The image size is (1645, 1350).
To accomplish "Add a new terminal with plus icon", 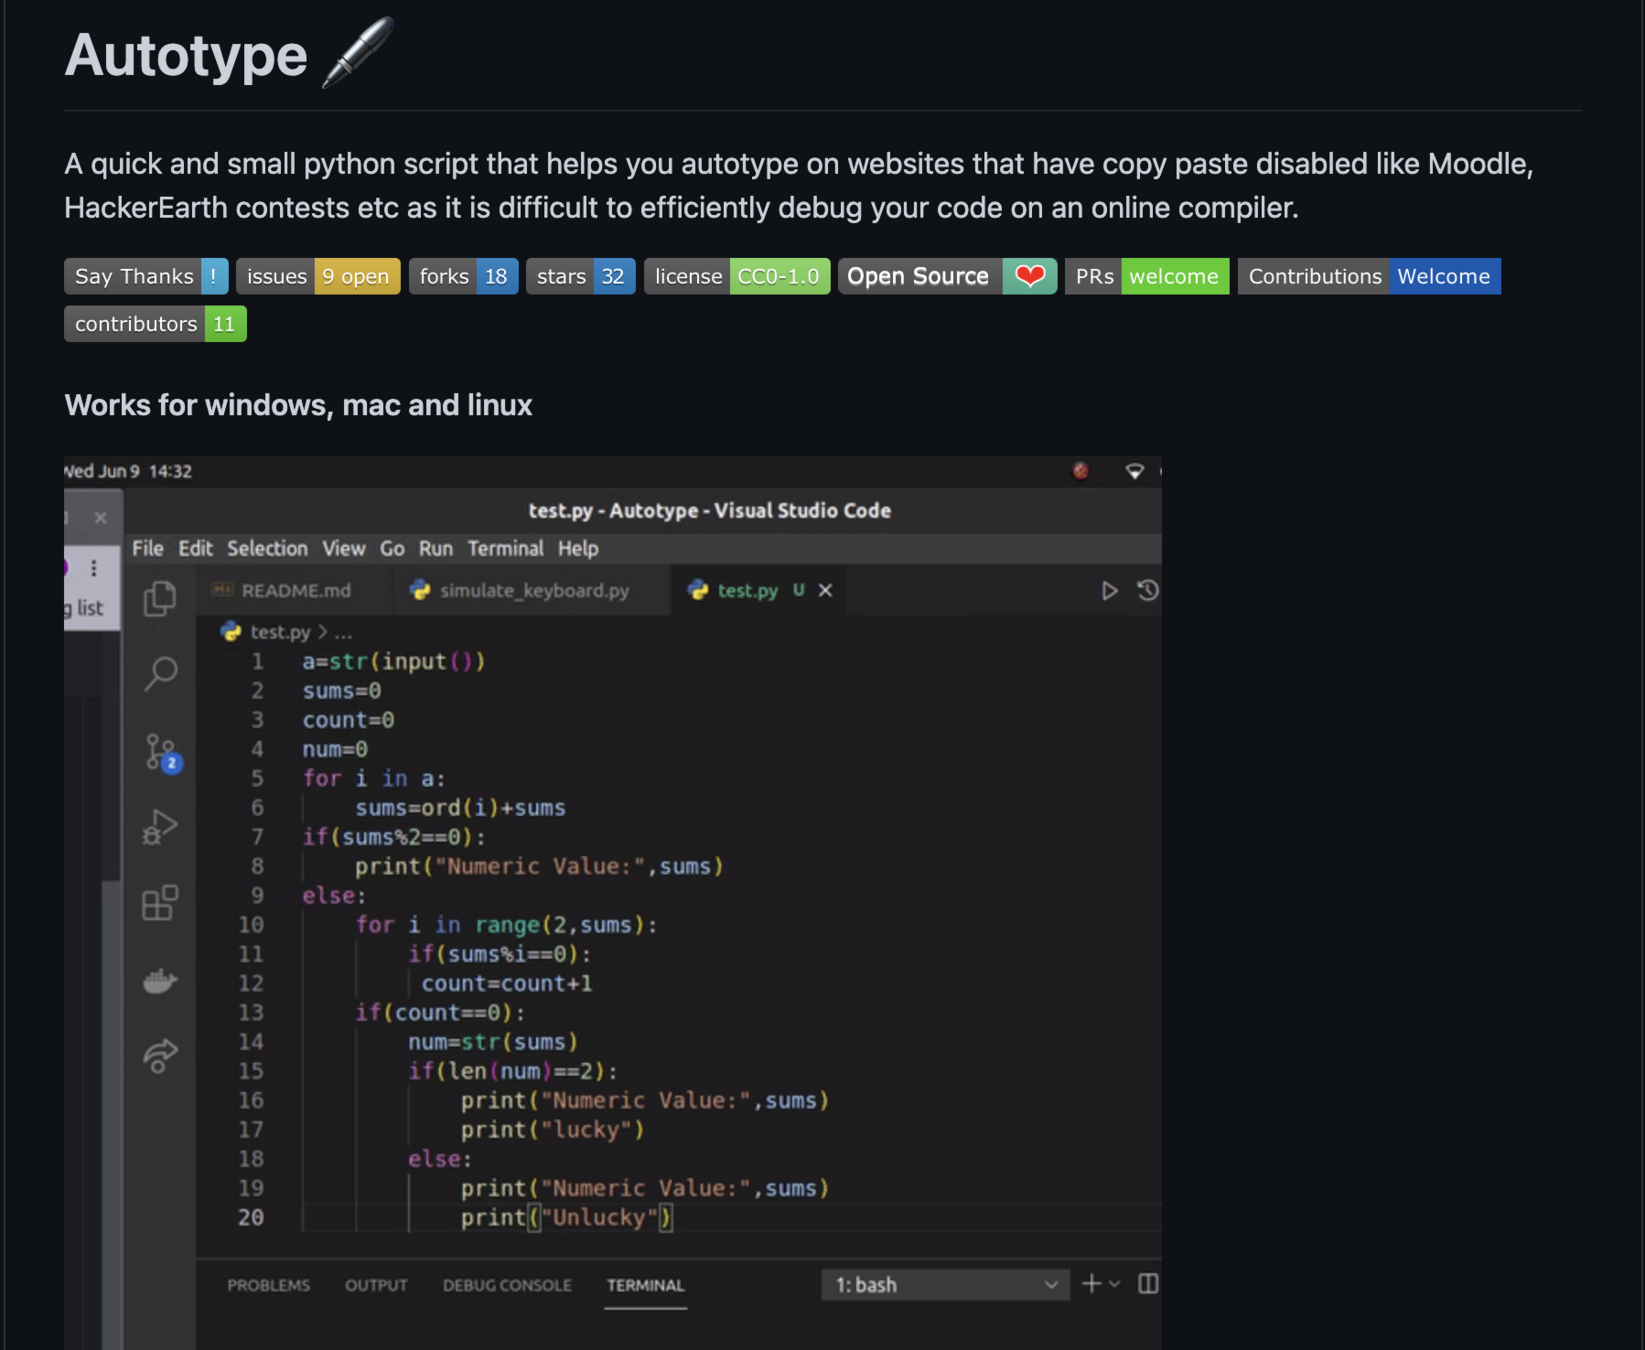I will pyautogui.click(x=1091, y=1284).
